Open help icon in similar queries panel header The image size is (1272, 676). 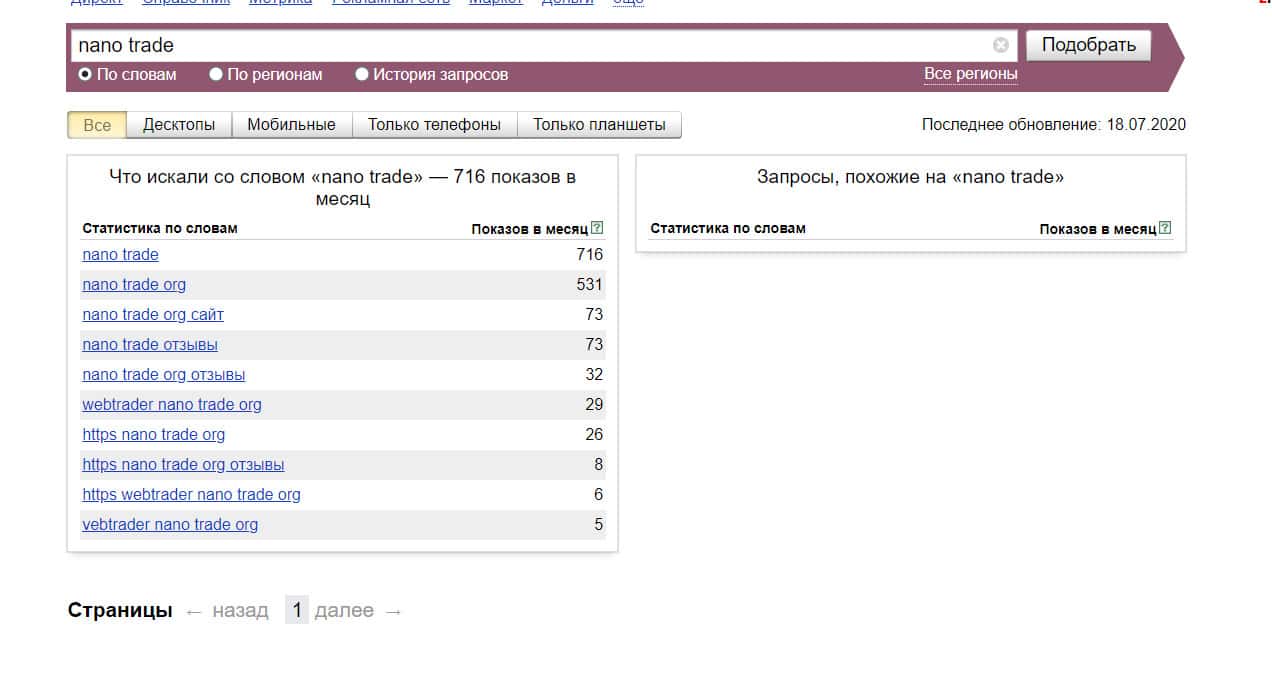1165,228
